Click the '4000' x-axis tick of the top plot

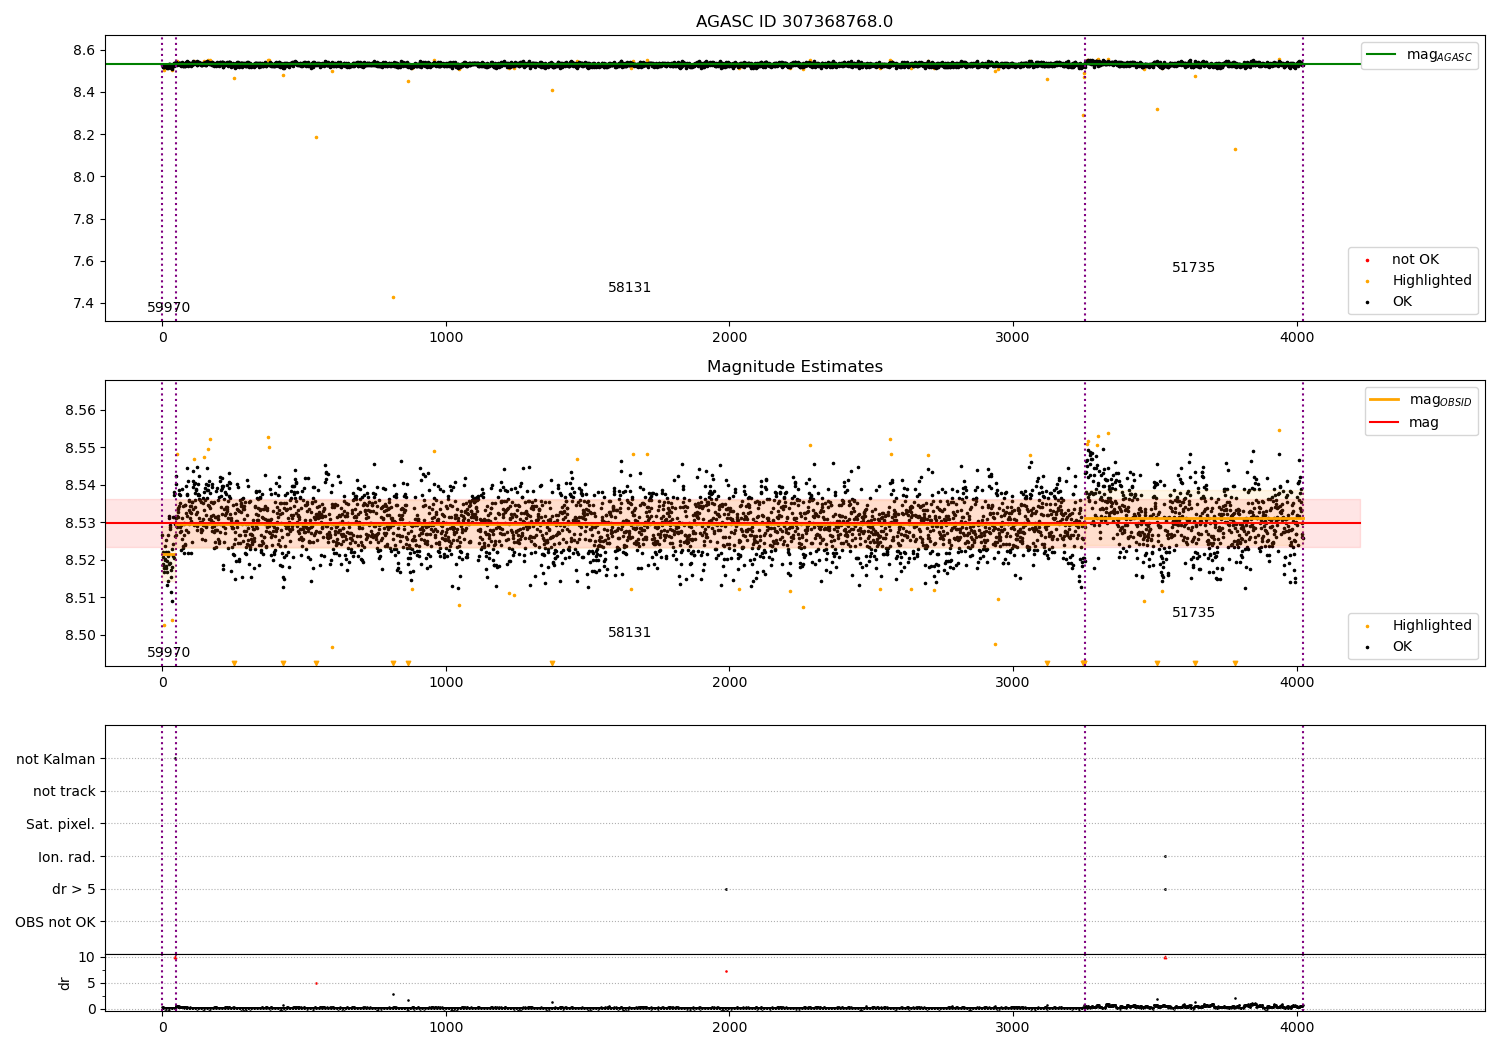point(1297,338)
